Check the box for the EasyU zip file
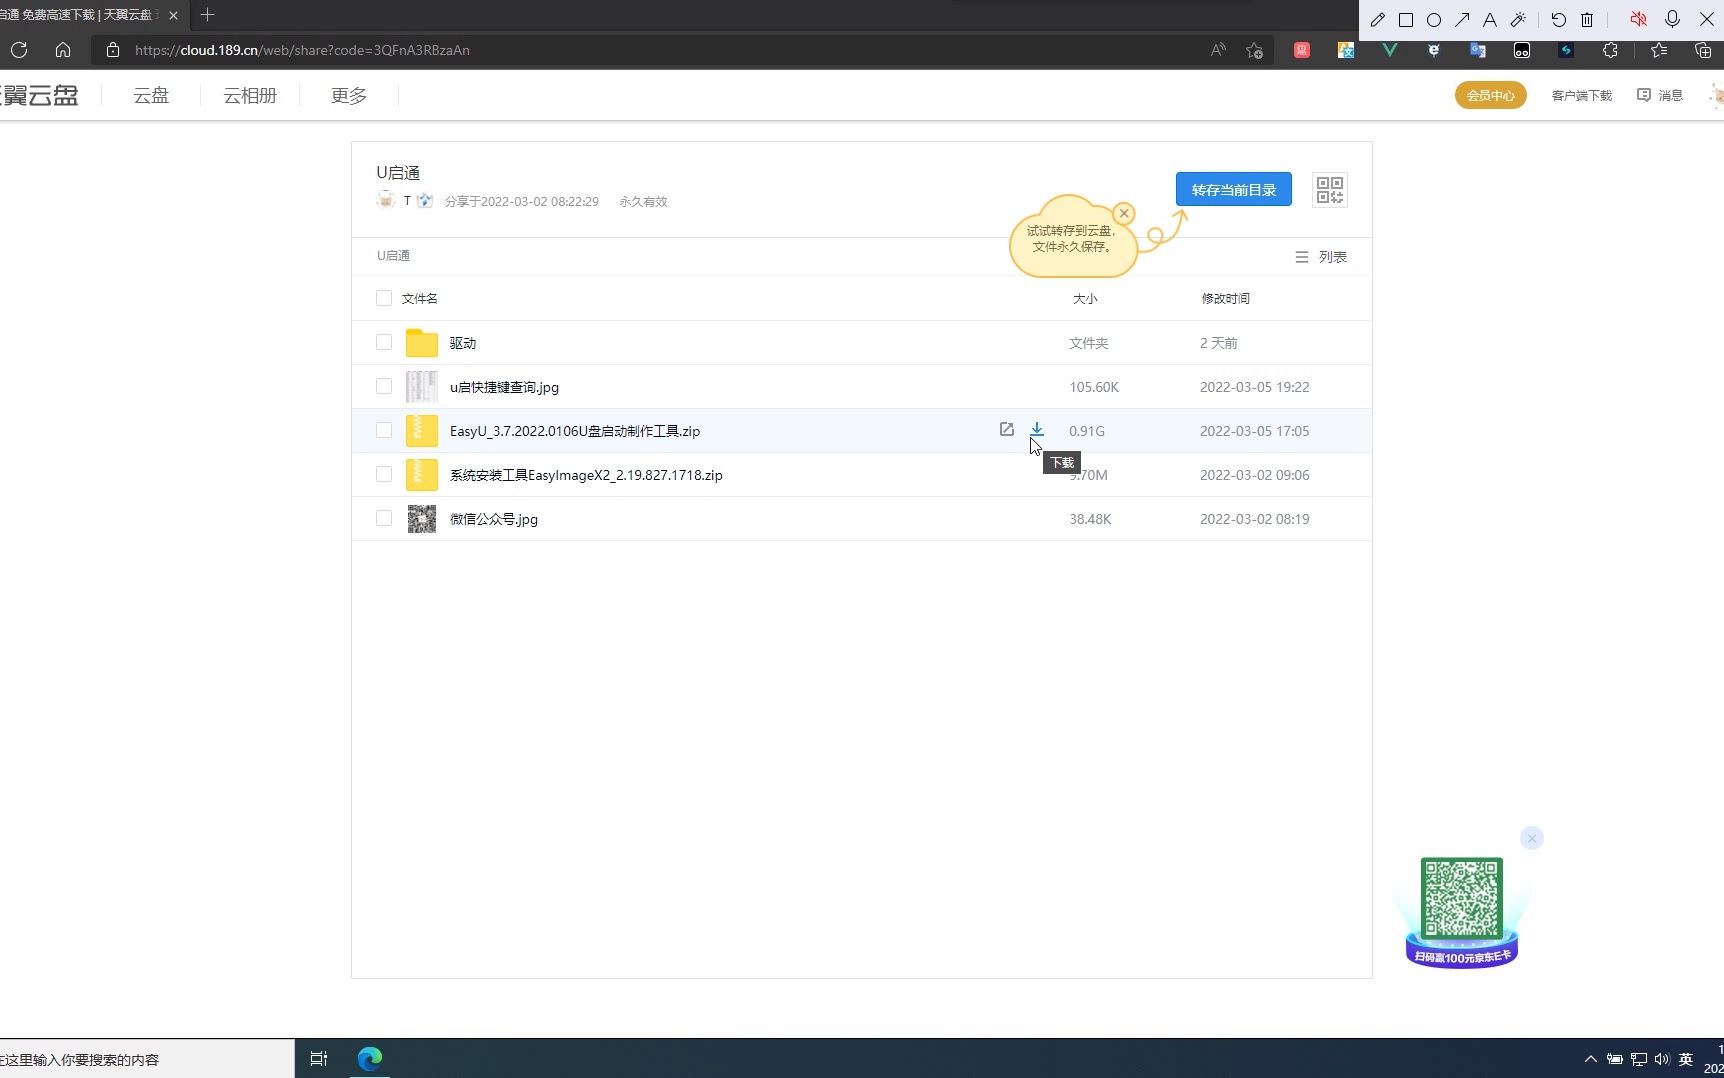 click(384, 430)
